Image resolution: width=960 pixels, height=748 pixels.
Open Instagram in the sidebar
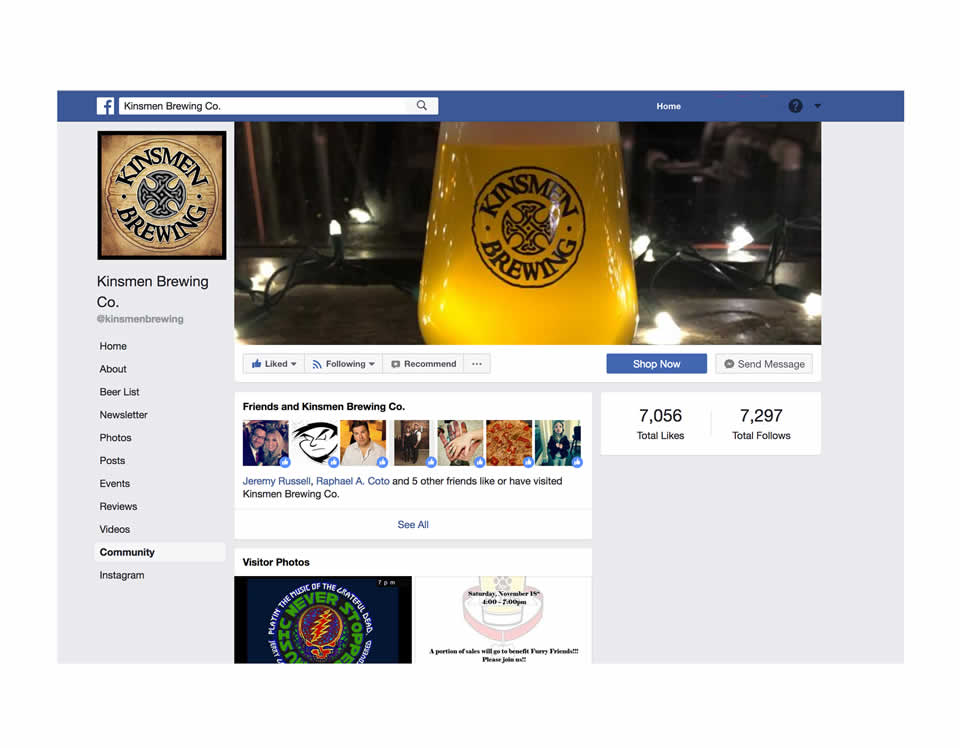click(122, 575)
